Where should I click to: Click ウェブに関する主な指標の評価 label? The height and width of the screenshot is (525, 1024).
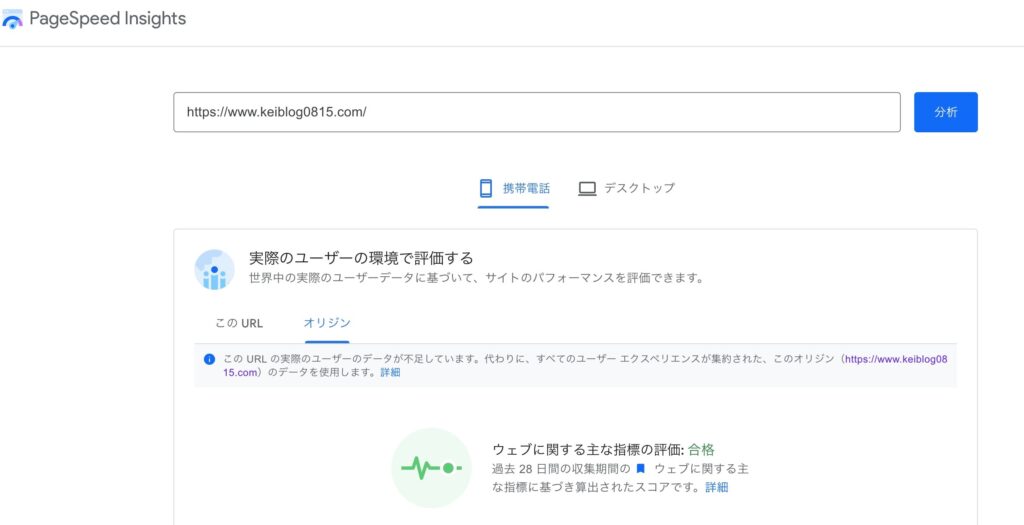click(x=589, y=449)
